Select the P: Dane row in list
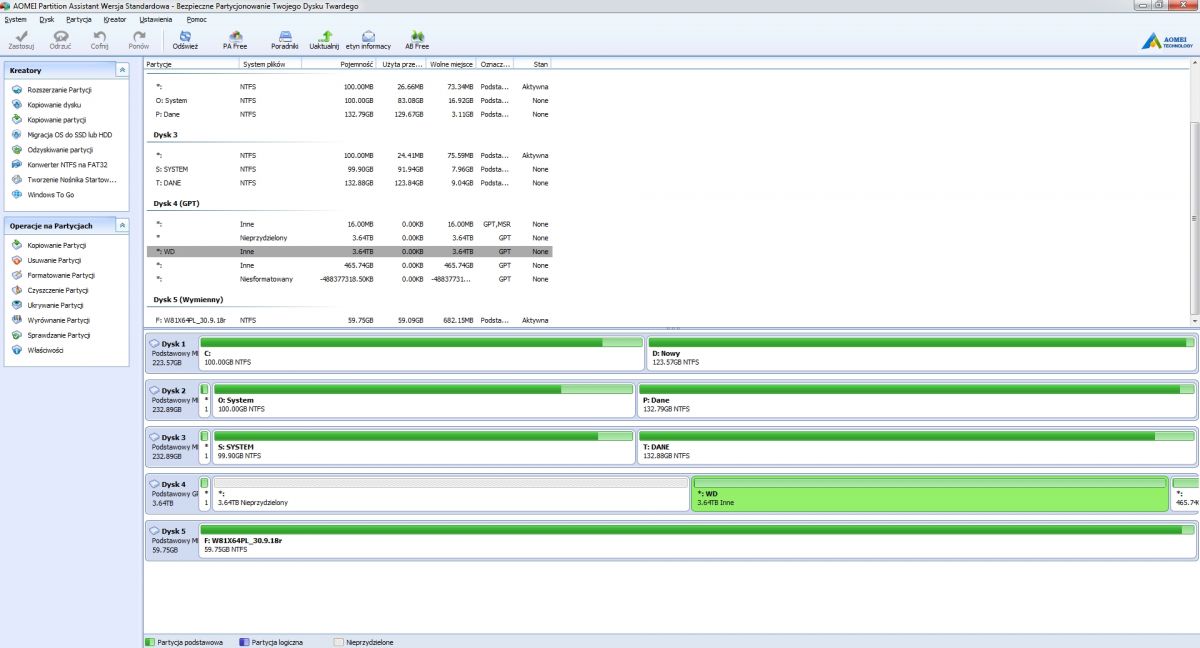This screenshot has height=648, width=1200. coord(349,114)
